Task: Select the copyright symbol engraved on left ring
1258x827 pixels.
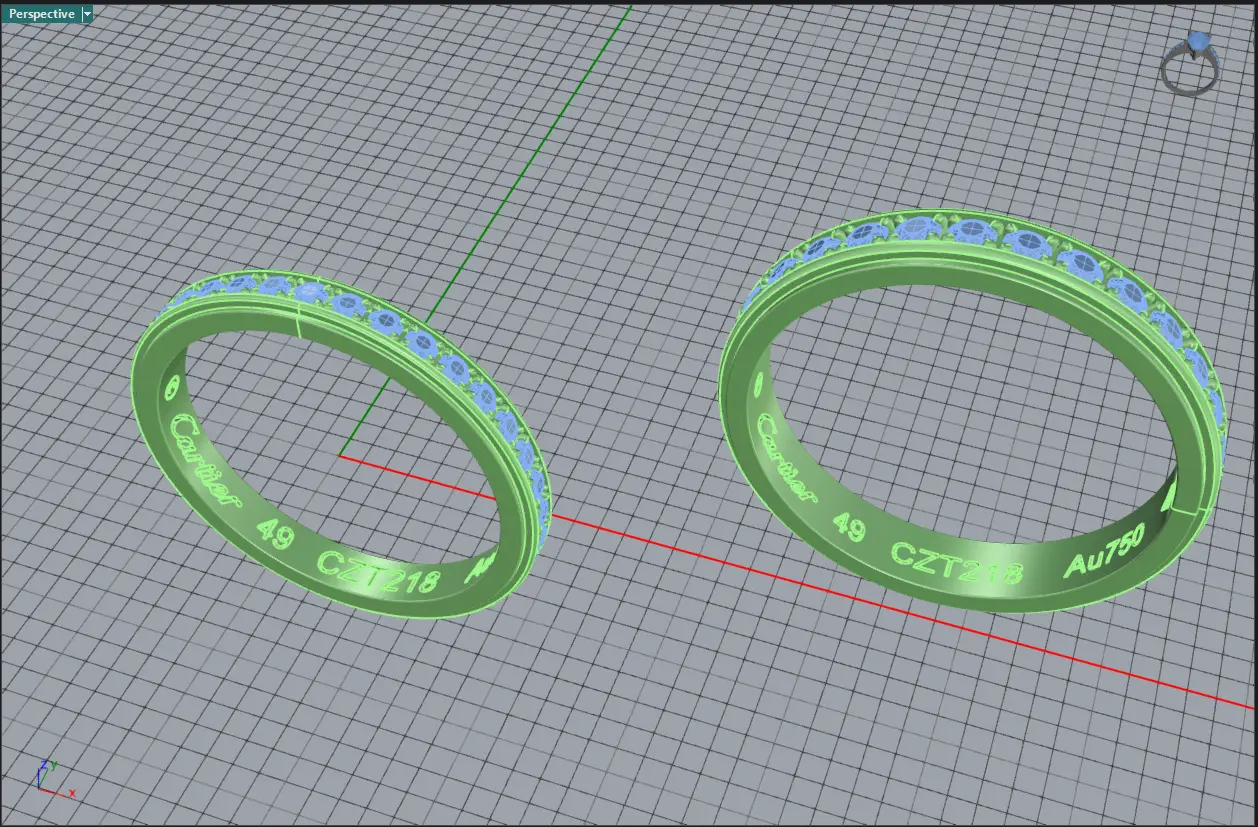Action: [x=170, y=387]
